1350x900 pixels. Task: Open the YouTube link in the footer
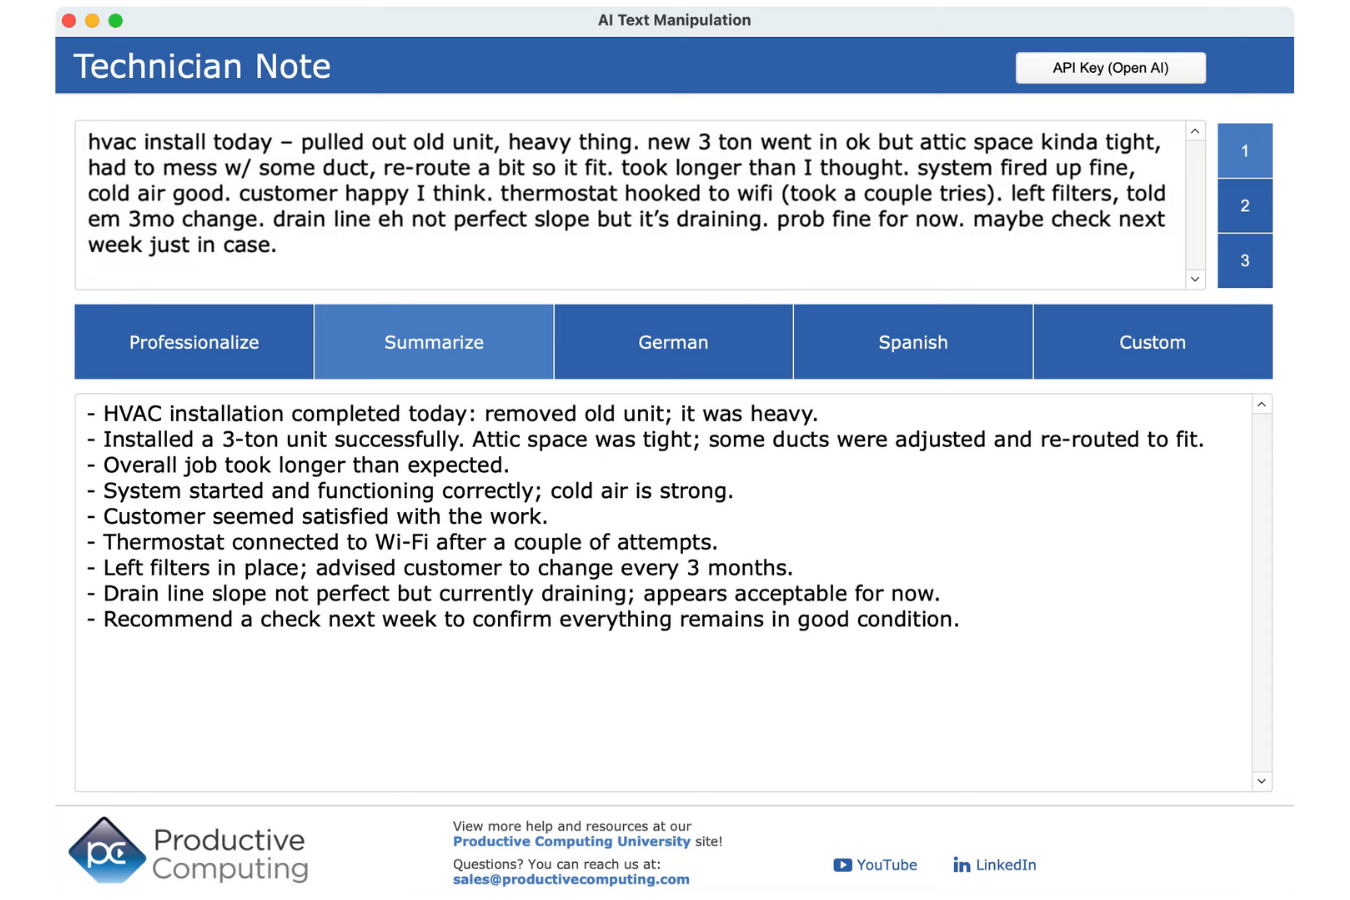875,865
